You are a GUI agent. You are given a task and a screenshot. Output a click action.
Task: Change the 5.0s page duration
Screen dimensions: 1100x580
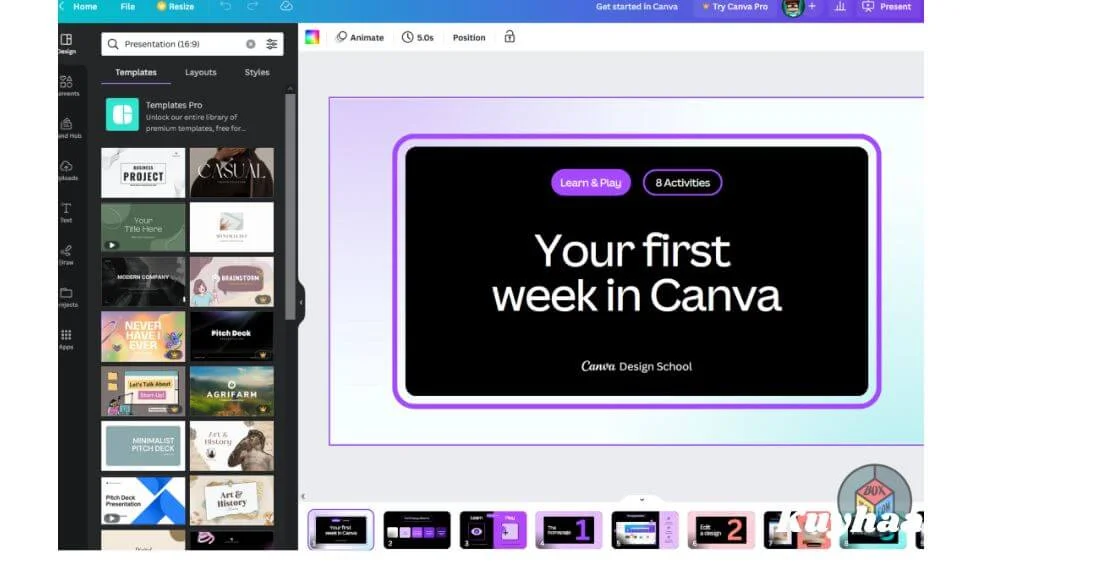pyautogui.click(x=417, y=37)
